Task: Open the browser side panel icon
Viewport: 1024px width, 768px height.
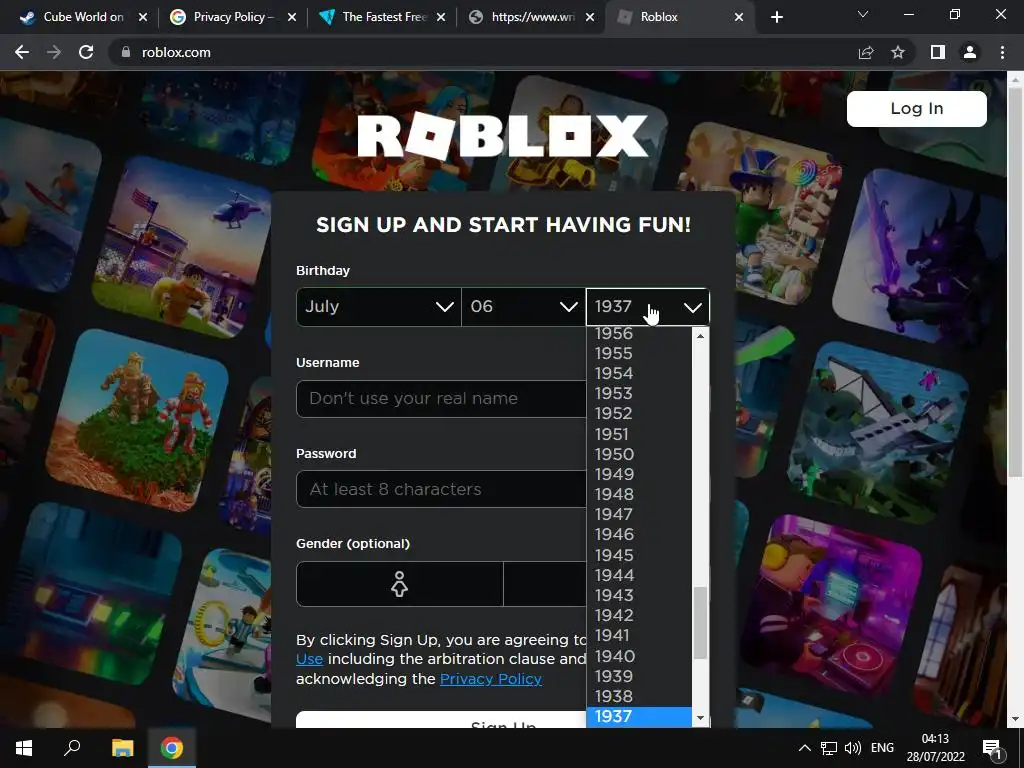Action: pyautogui.click(x=938, y=52)
